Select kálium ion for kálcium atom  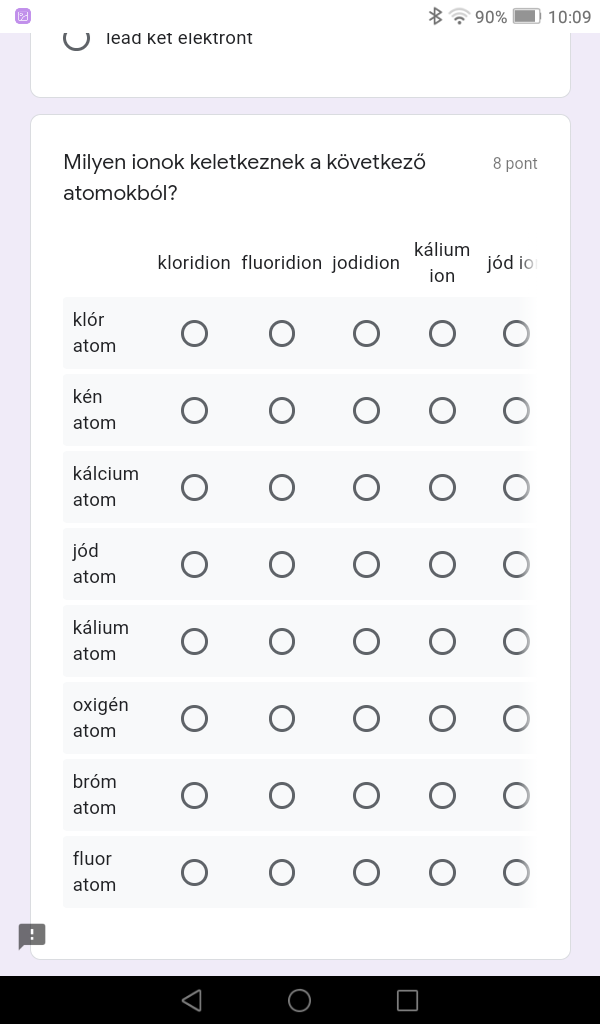point(442,487)
